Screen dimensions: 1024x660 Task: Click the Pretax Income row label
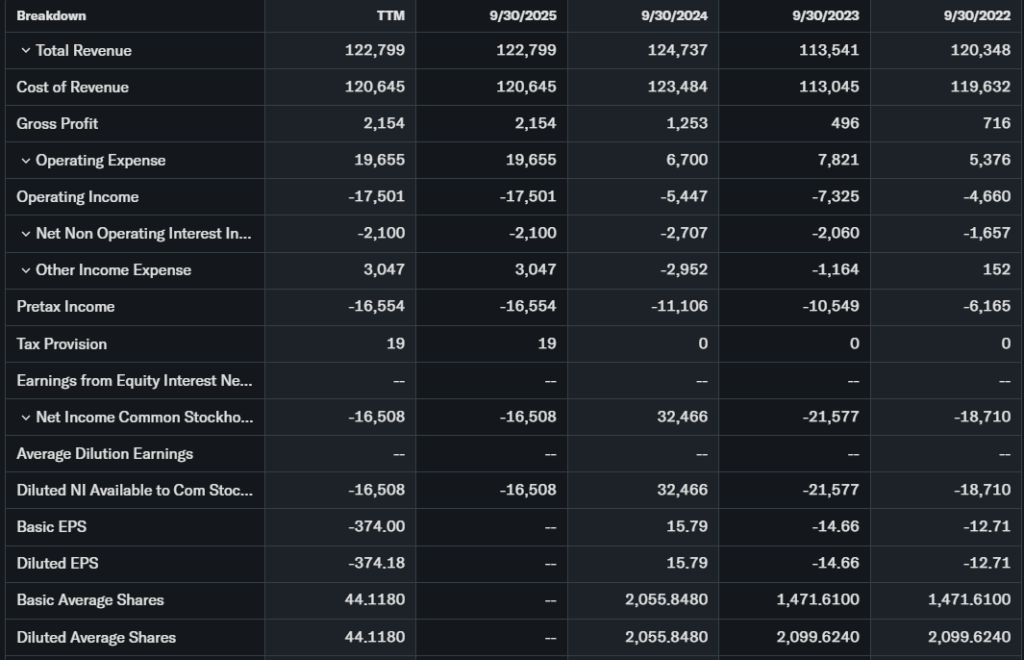[x=65, y=307]
